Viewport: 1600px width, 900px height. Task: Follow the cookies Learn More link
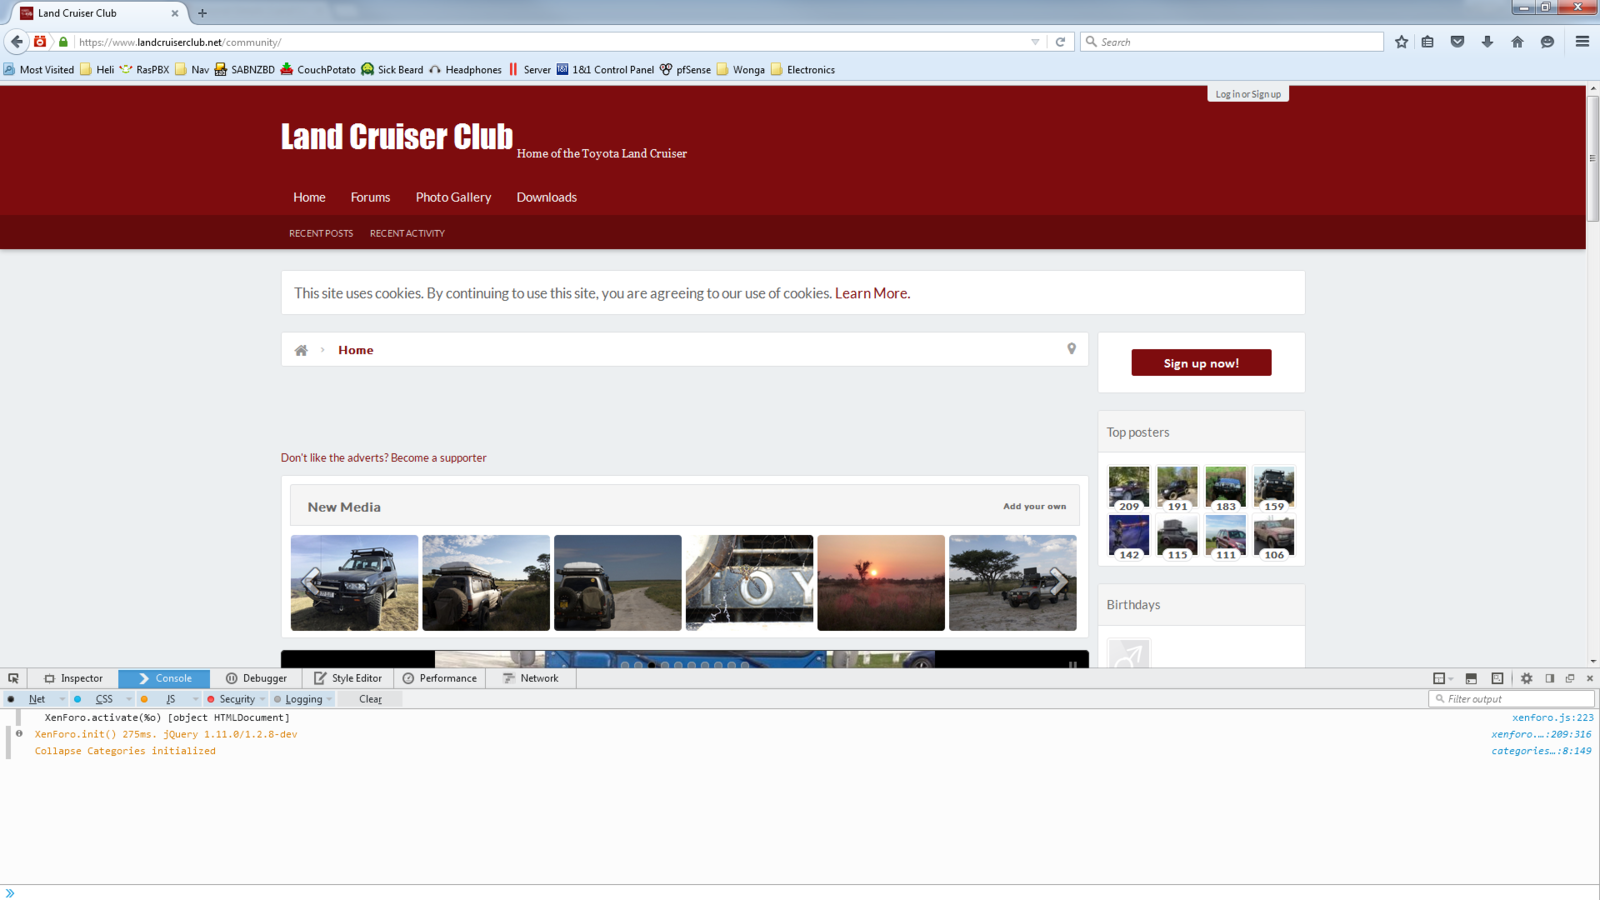tap(872, 293)
